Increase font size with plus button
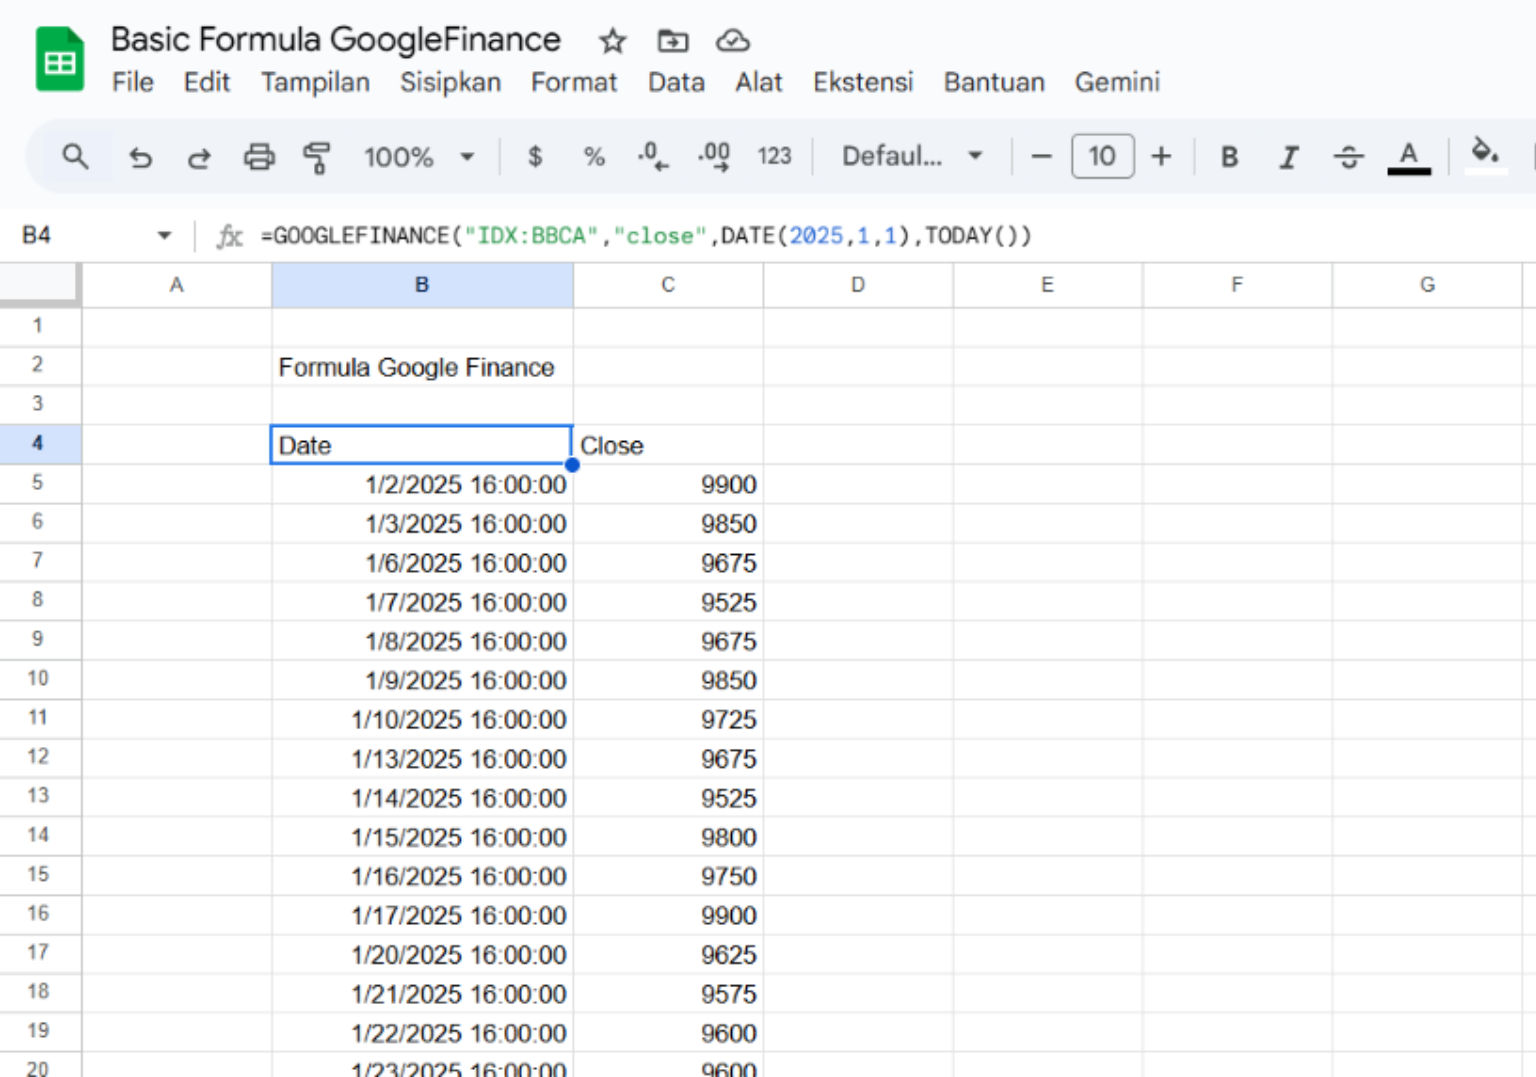 (x=1161, y=157)
